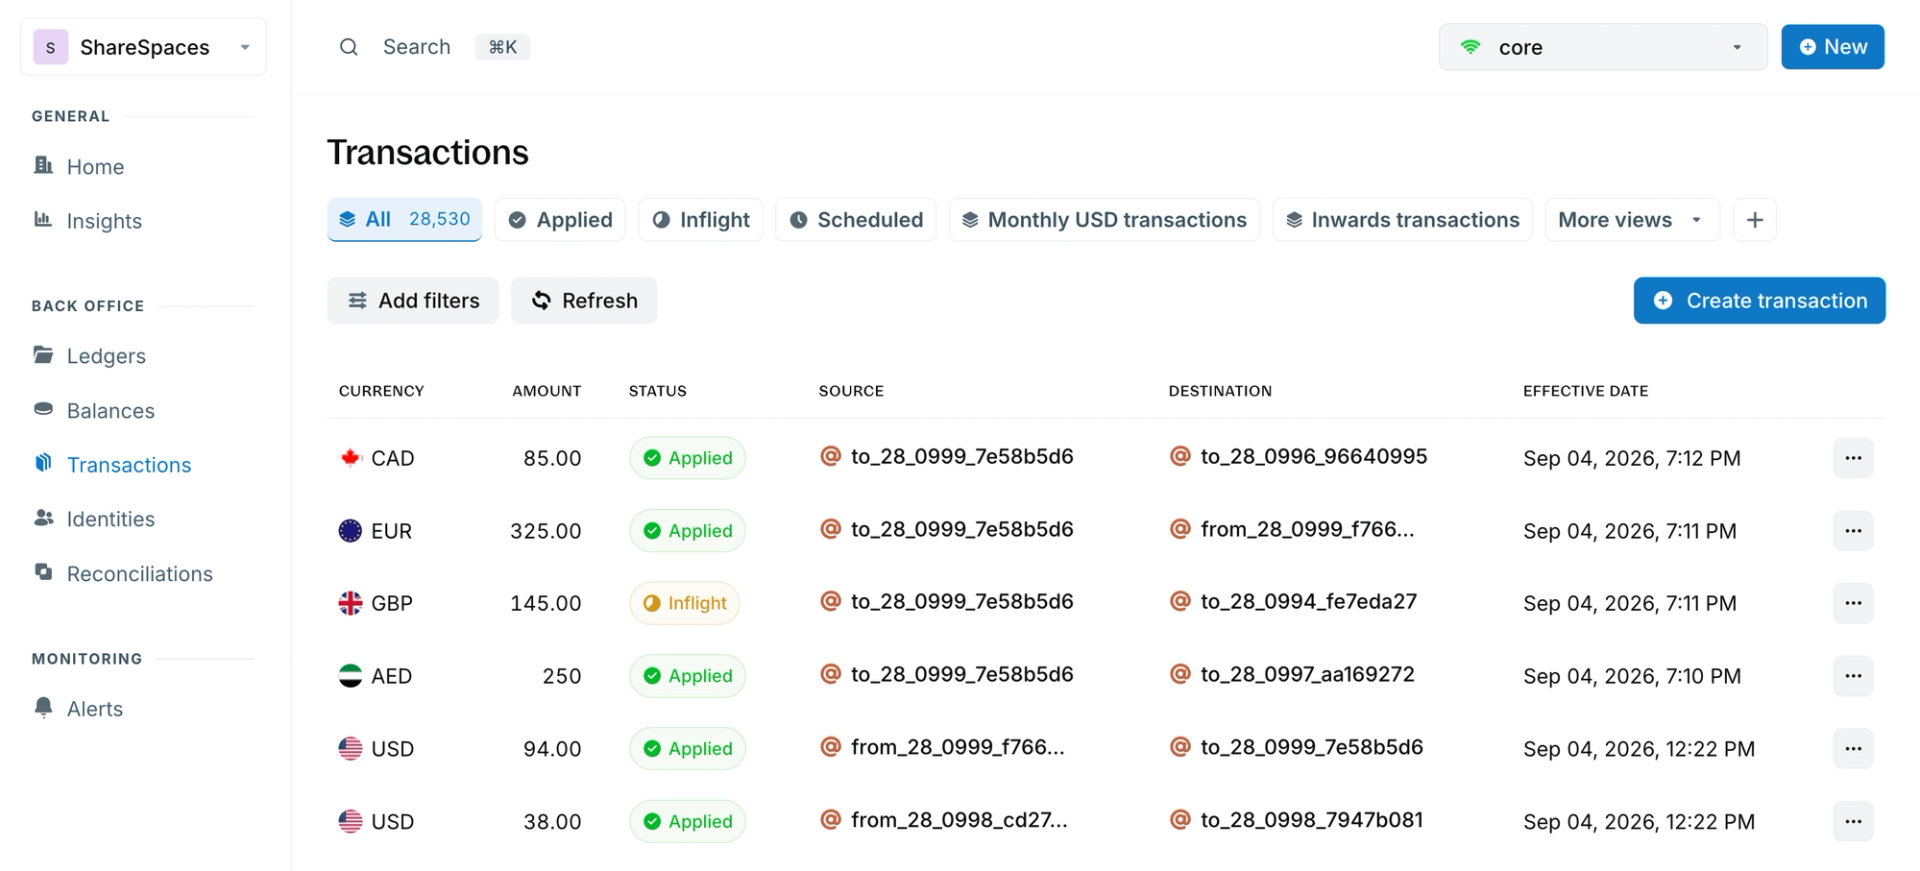Viewport: 1920px width, 871px height.
Task: Open Monthly USD transactions view
Action: click(1104, 220)
